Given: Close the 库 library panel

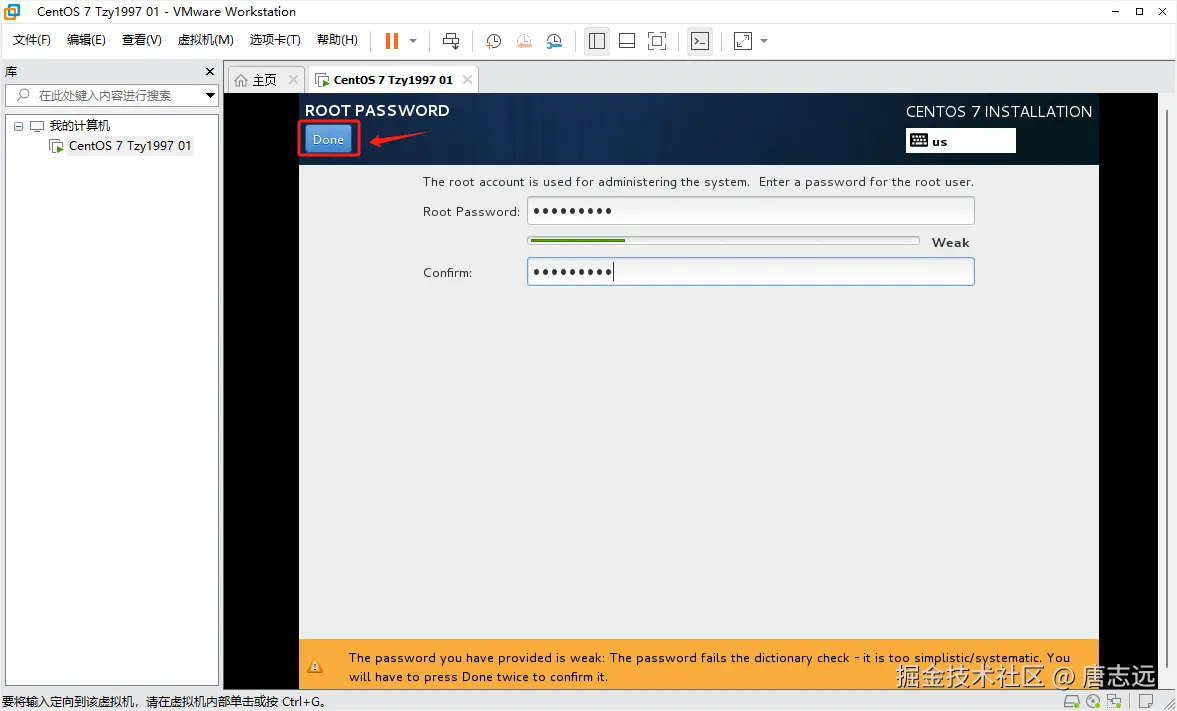Looking at the screenshot, I should [x=210, y=71].
